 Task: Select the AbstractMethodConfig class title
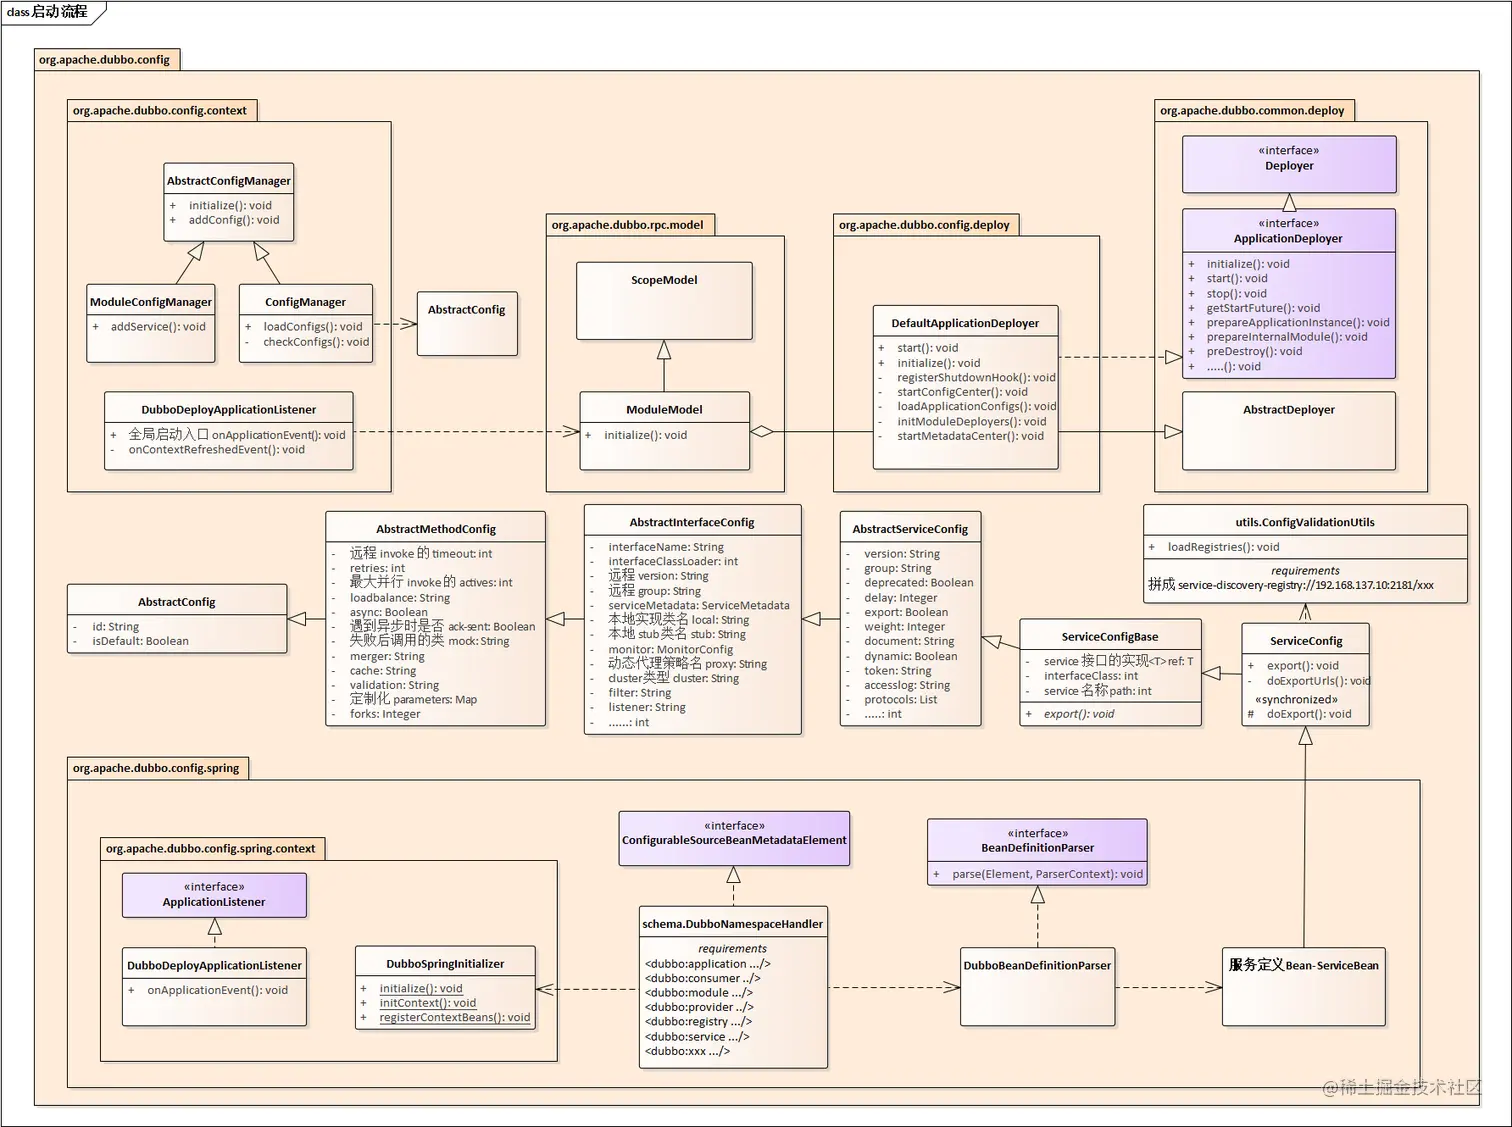point(436,529)
